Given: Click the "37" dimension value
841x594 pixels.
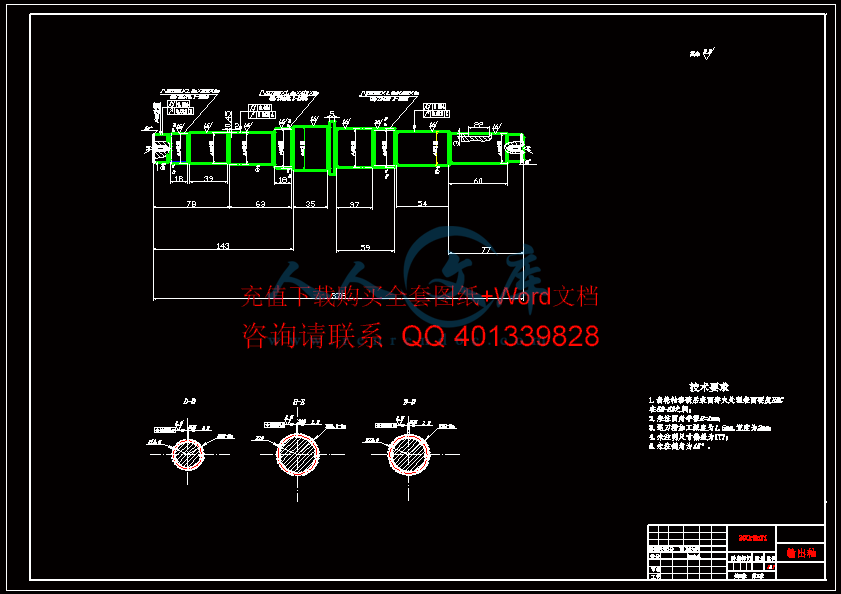Looking at the screenshot, I should pyautogui.click(x=354, y=204).
